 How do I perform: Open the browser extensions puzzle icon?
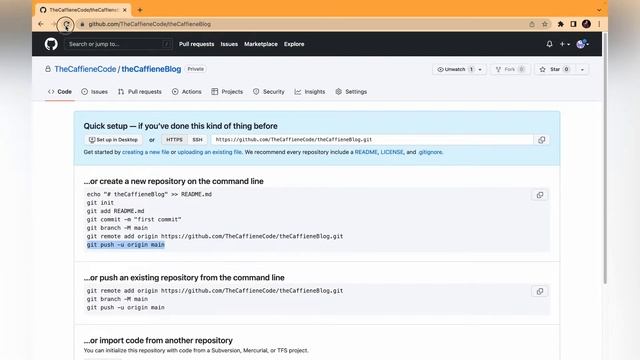click(561, 24)
